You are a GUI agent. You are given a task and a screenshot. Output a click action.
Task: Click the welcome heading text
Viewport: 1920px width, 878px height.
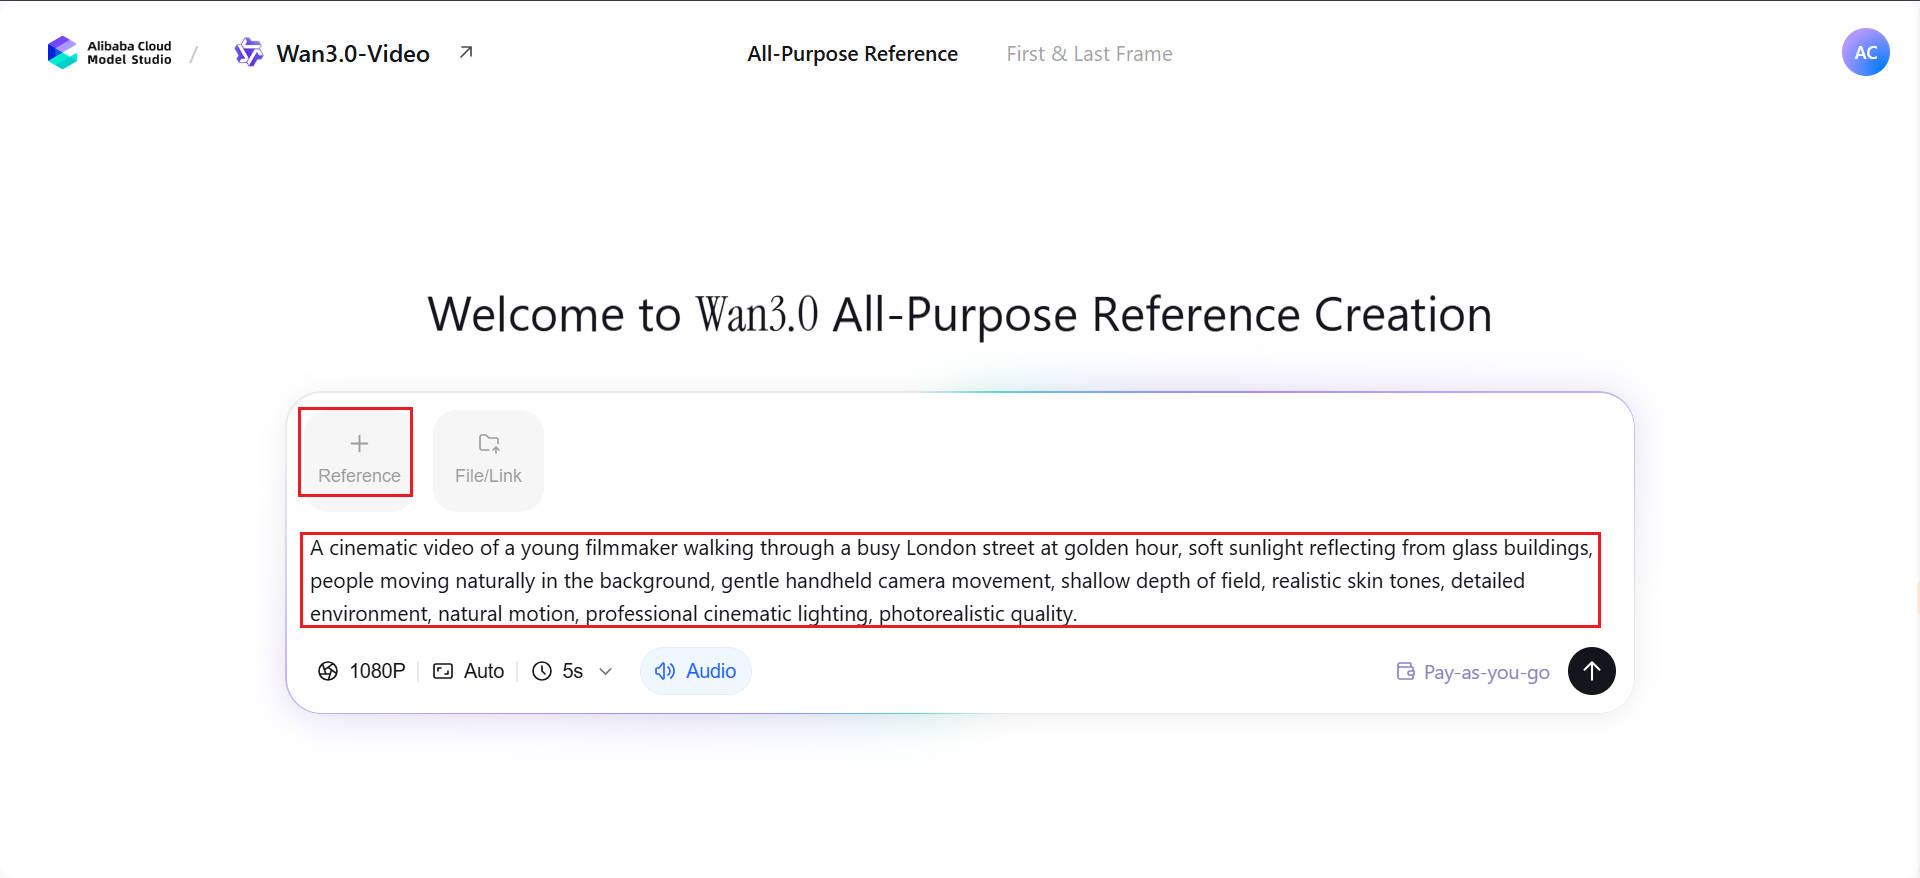click(960, 314)
